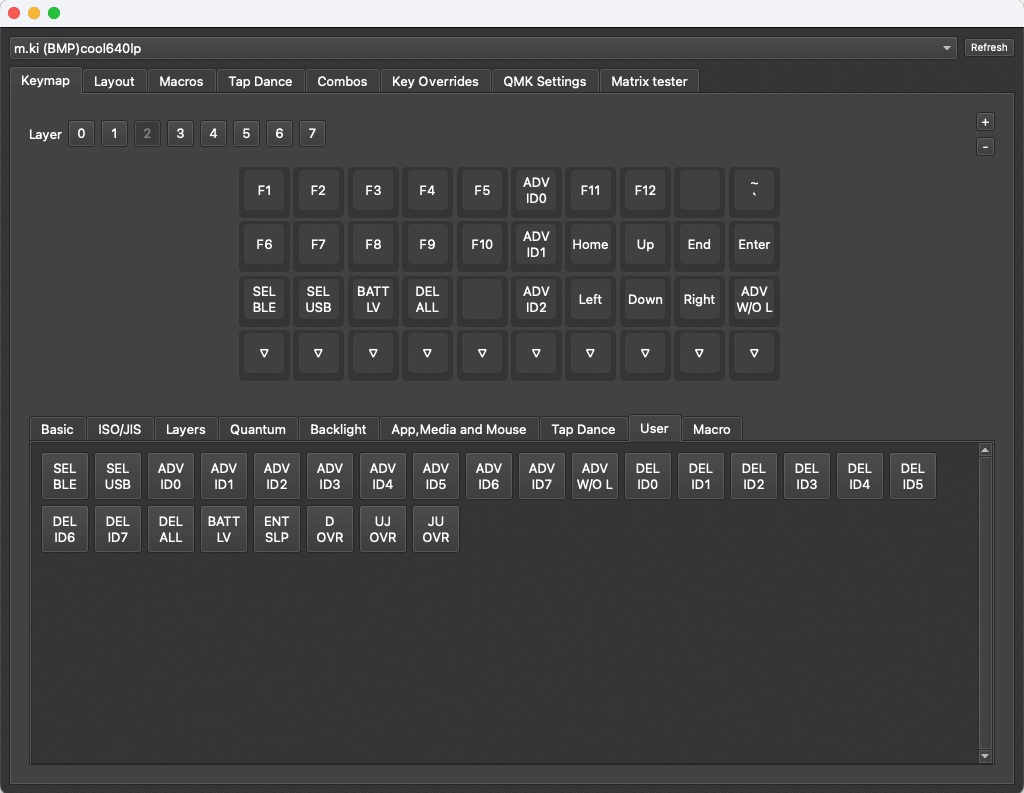Select the Enter key in keymap

click(754, 245)
